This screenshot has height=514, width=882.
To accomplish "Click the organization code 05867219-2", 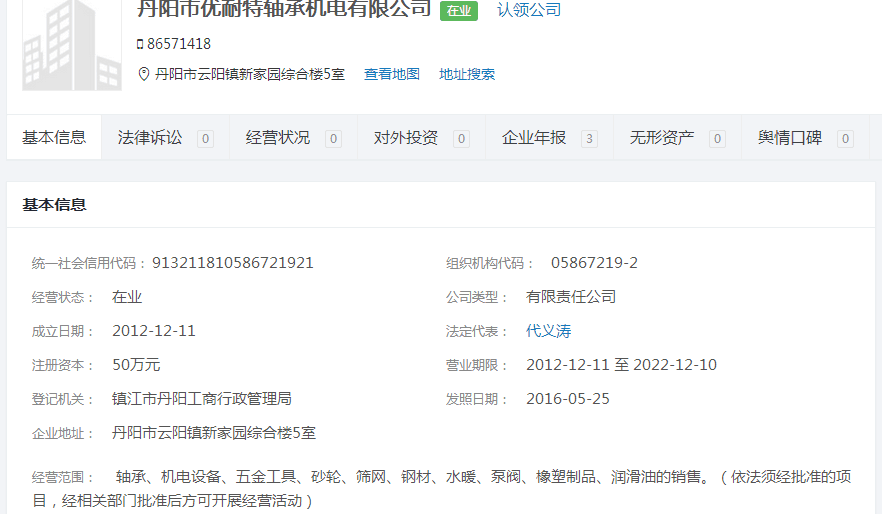I will click(x=594, y=263).
